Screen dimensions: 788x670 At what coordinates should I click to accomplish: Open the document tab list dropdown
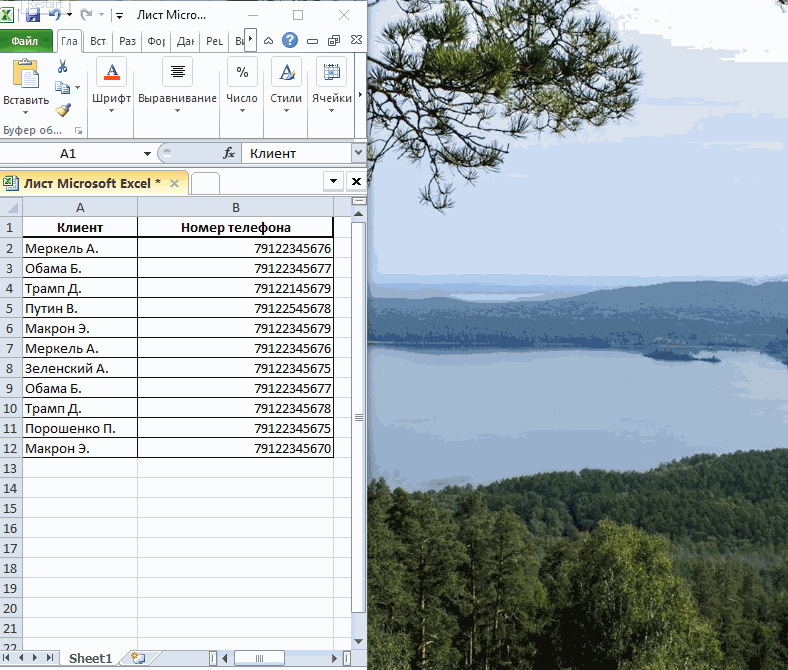click(x=333, y=181)
